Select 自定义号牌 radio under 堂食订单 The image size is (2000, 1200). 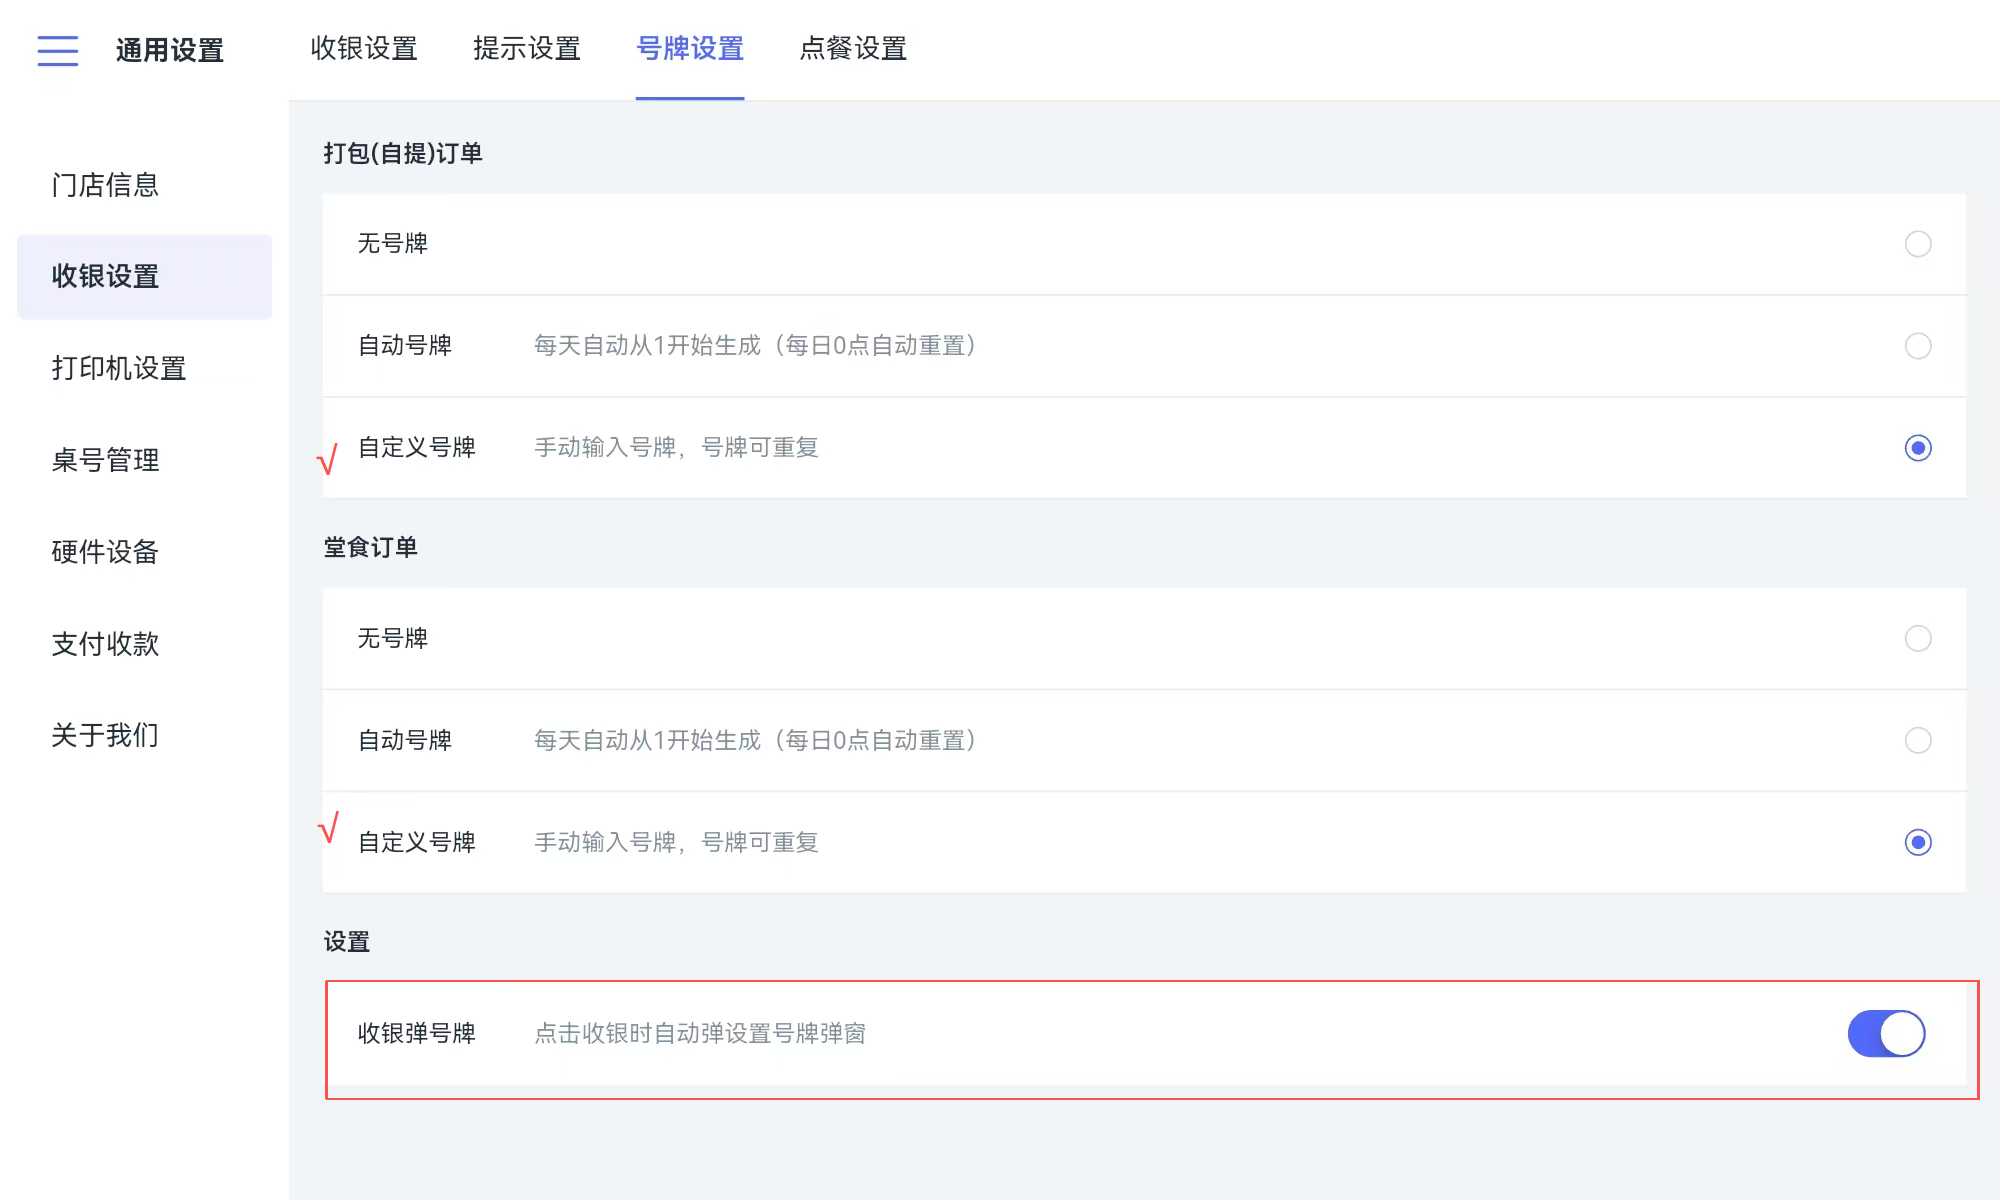click(x=1917, y=842)
